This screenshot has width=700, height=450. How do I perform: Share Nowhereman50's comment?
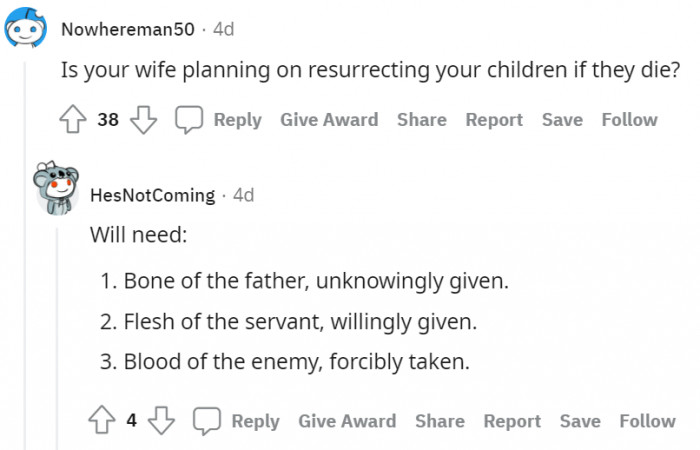click(x=421, y=120)
